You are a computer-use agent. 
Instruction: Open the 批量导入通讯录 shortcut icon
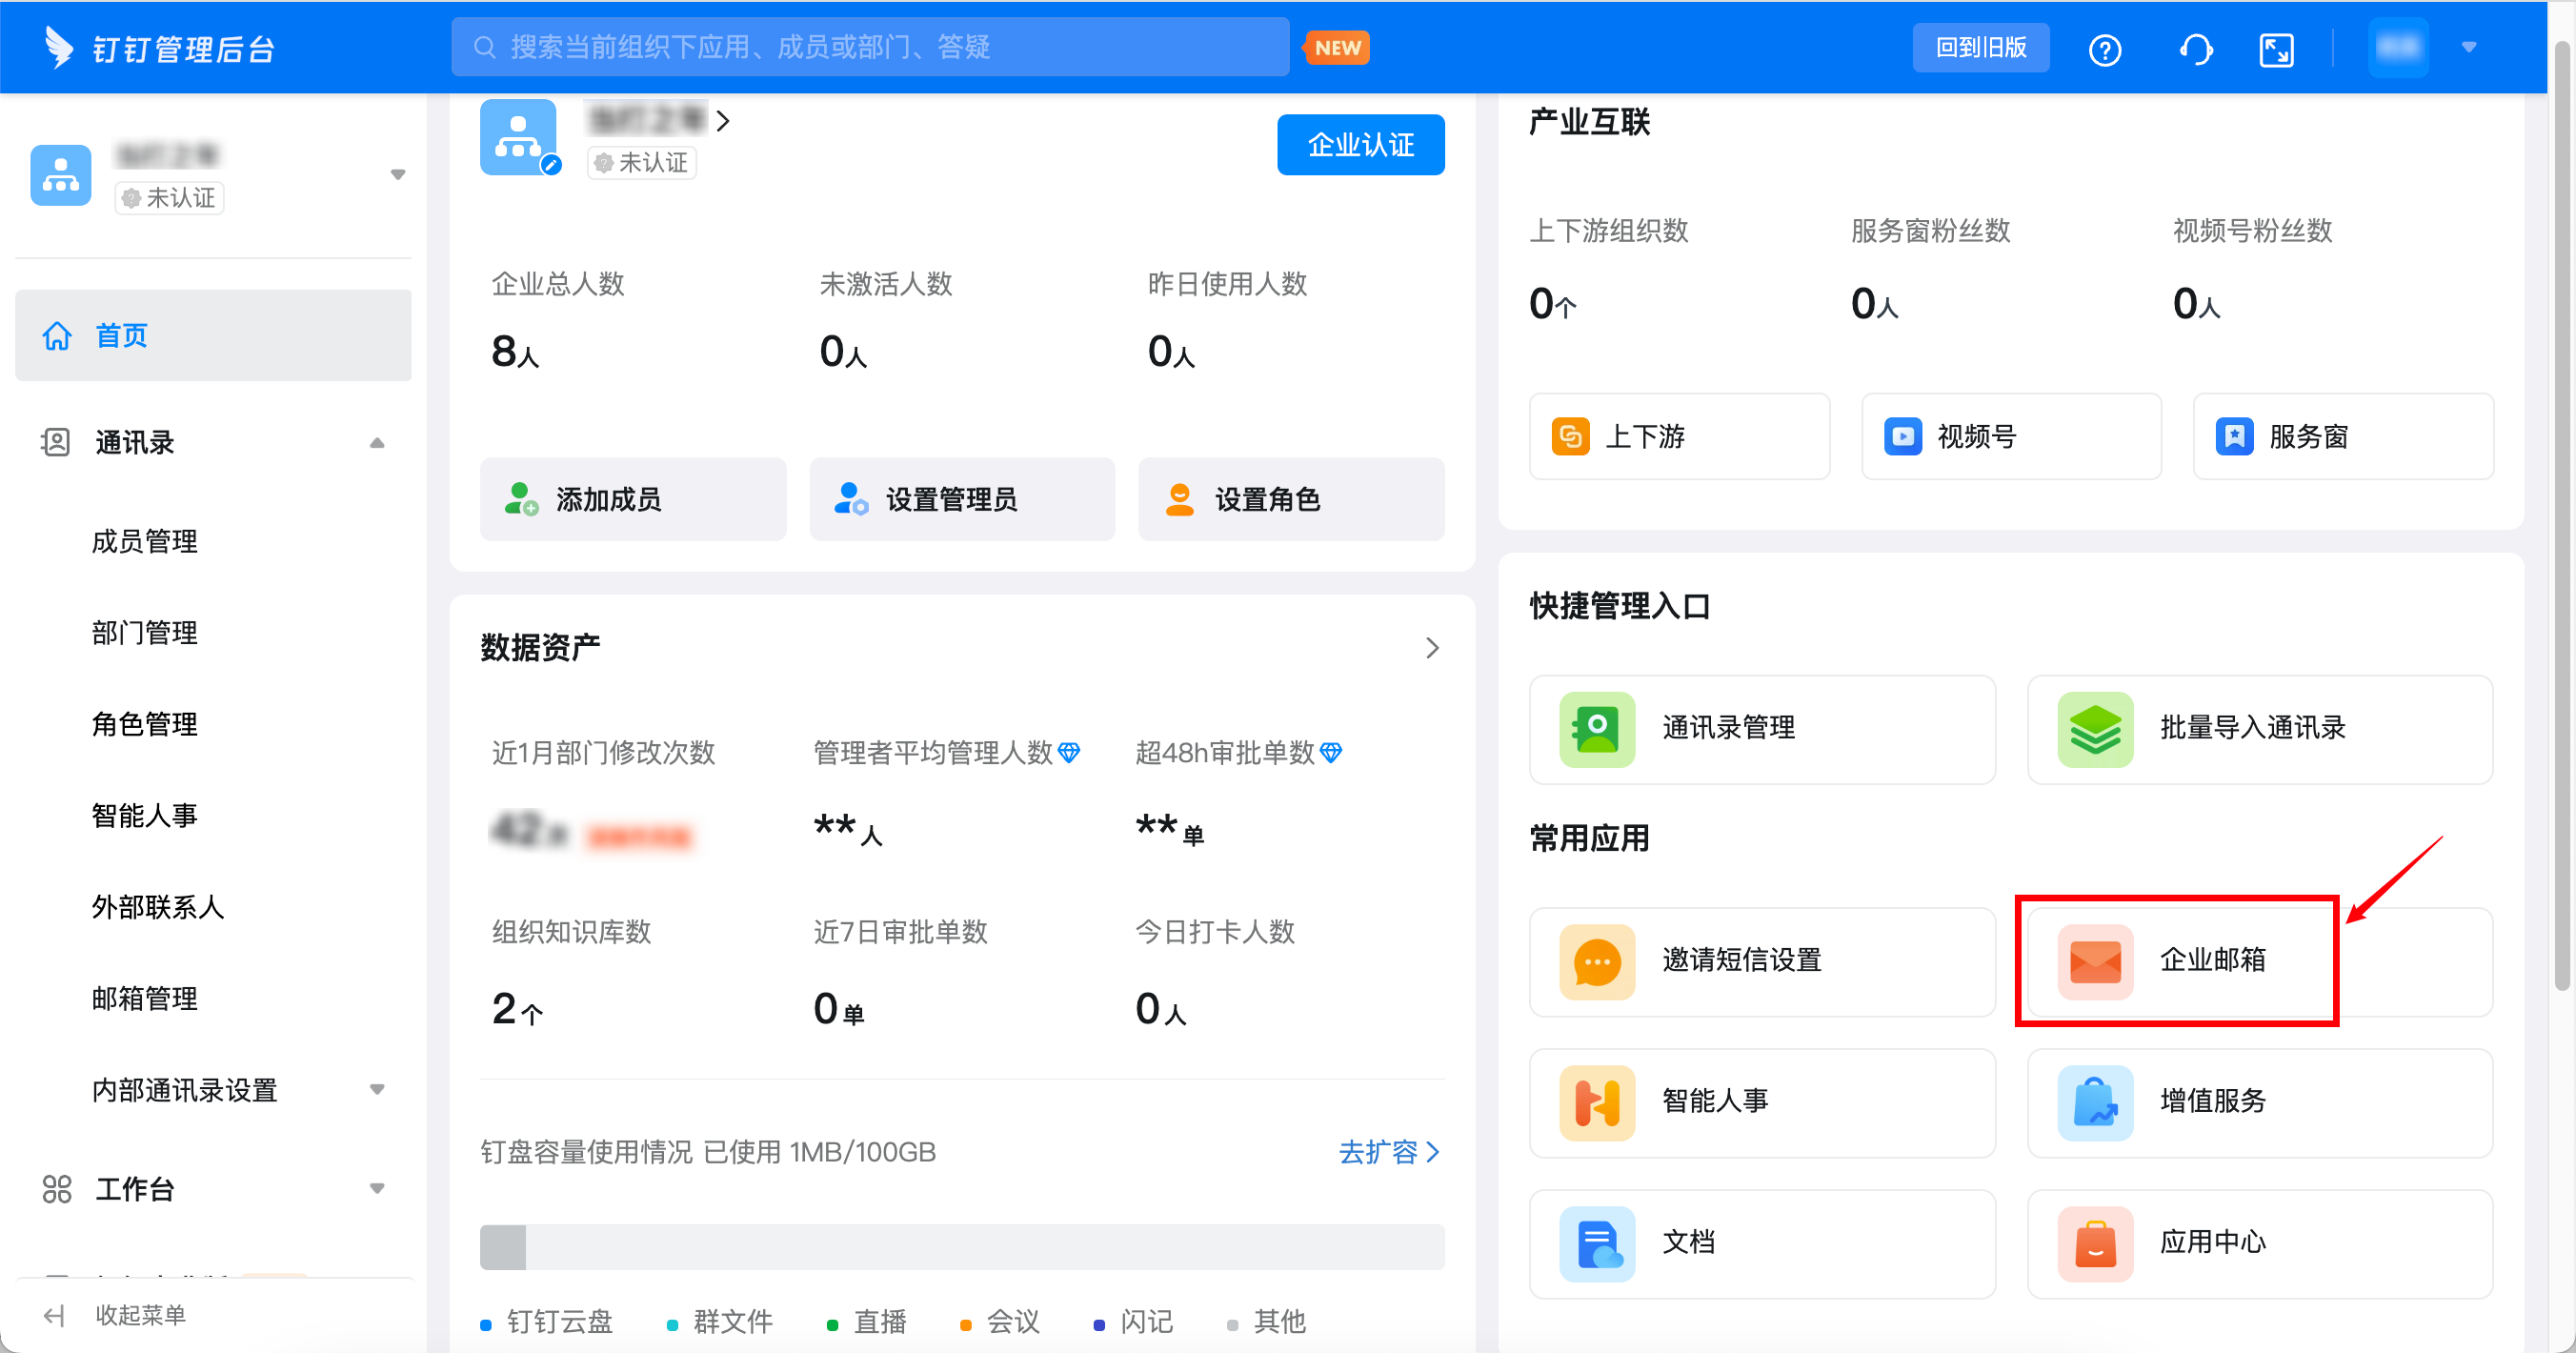pos(2095,730)
